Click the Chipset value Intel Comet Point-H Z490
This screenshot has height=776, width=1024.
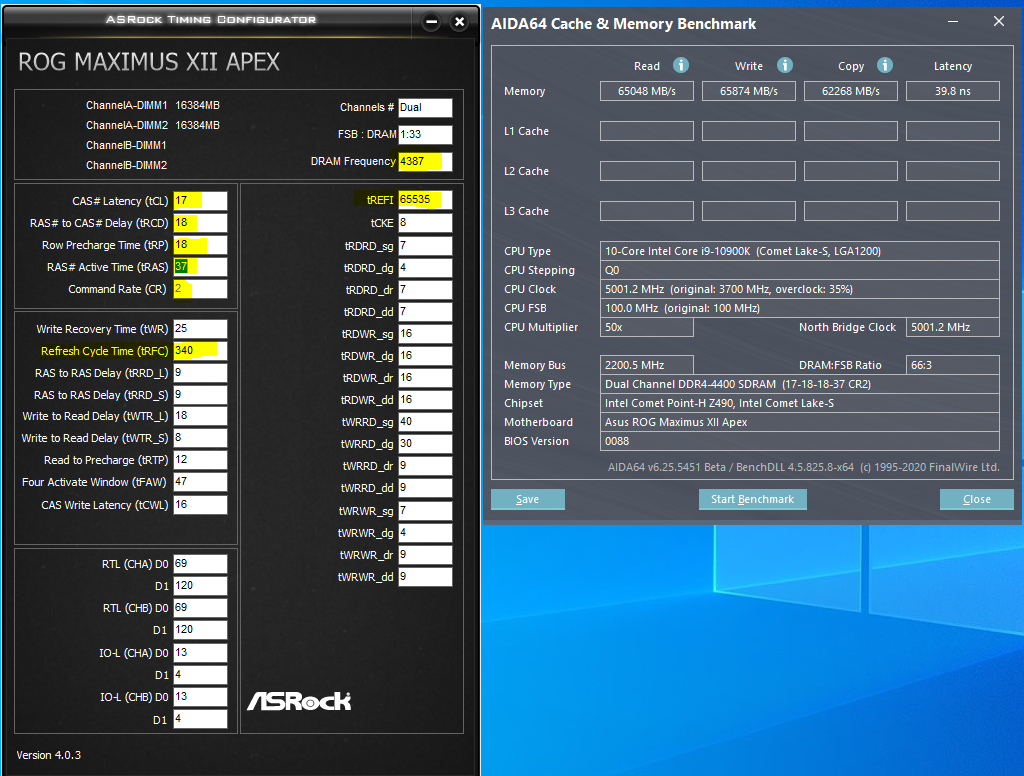tap(799, 403)
